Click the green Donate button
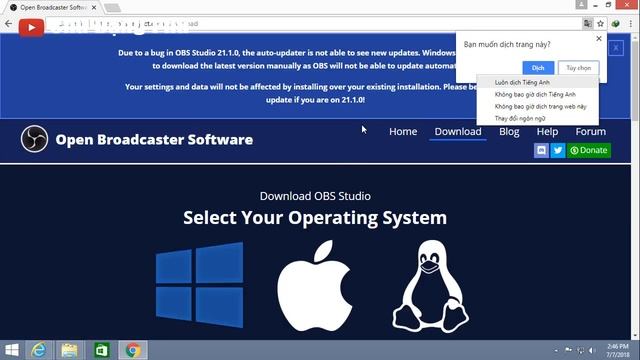 click(x=589, y=150)
